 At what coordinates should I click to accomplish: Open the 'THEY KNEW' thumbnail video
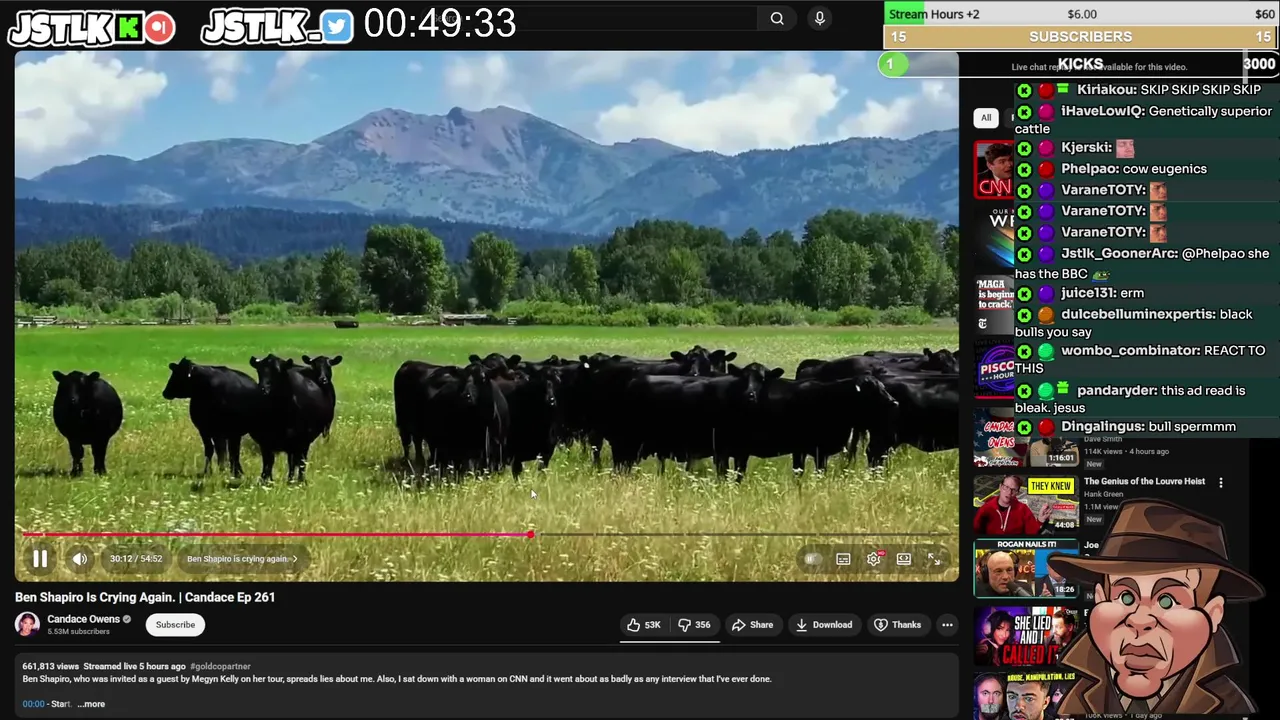[x=1026, y=504]
